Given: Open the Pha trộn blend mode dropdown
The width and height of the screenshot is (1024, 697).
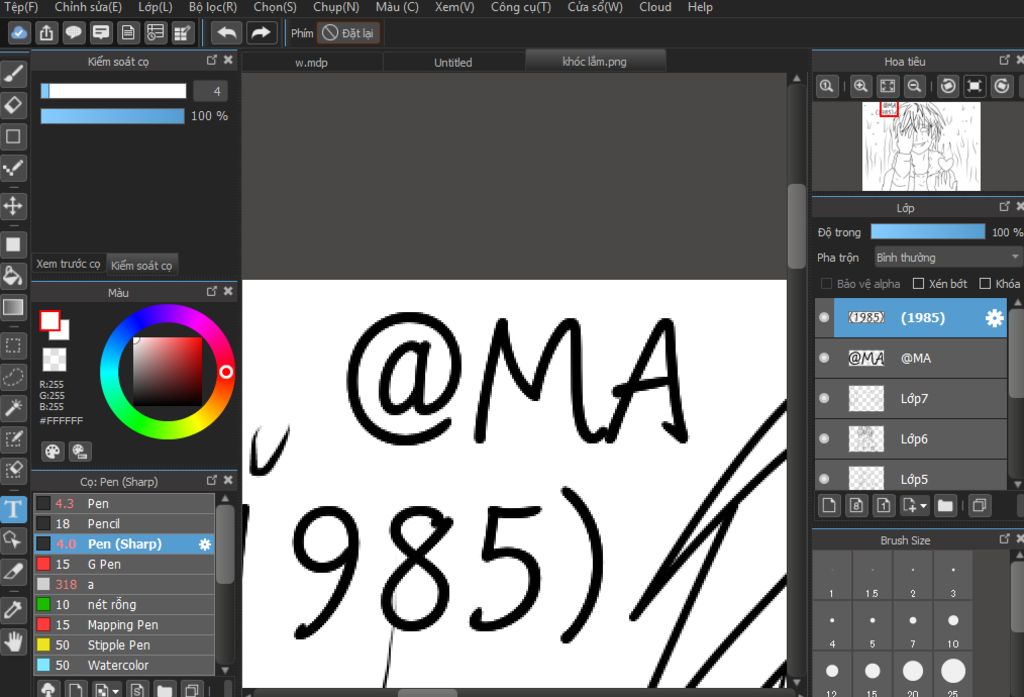Looking at the screenshot, I should (948, 257).
